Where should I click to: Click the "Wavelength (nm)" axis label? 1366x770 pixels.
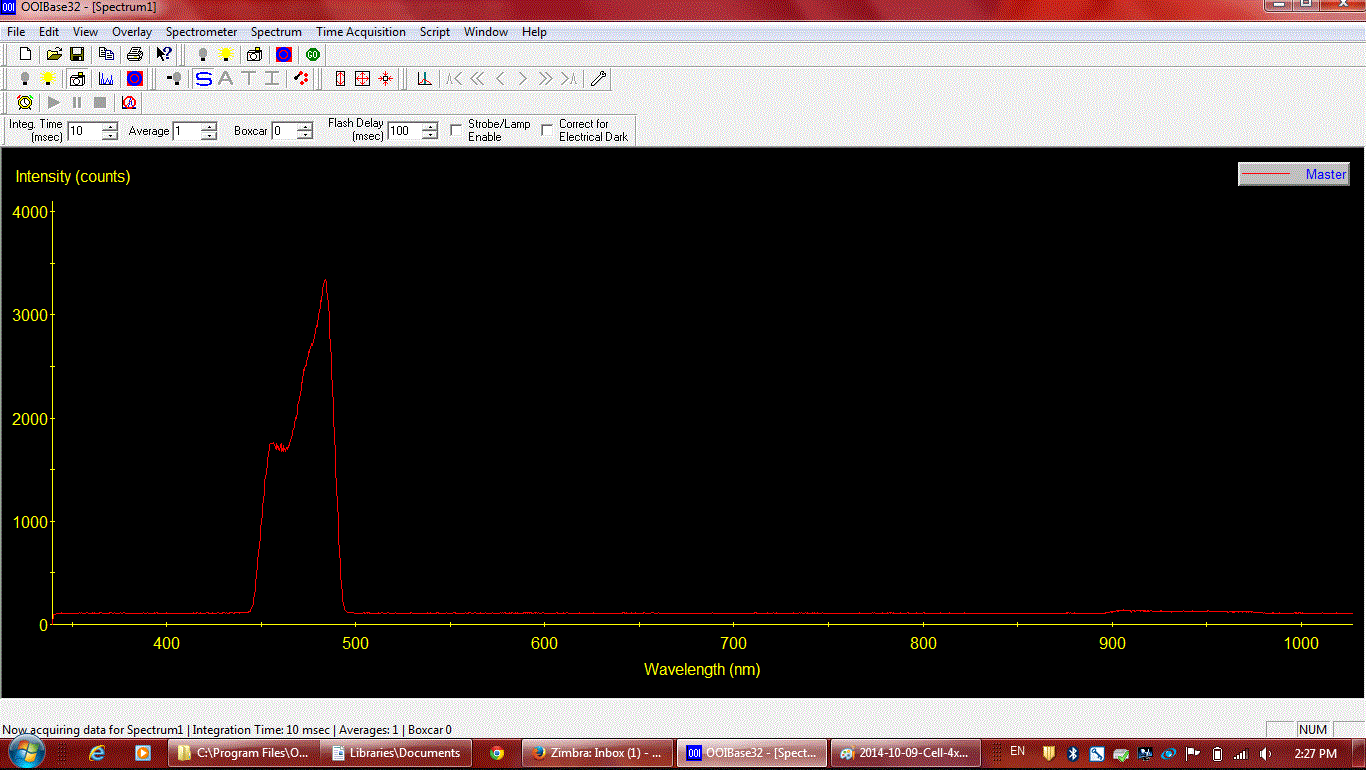[702, 669]
